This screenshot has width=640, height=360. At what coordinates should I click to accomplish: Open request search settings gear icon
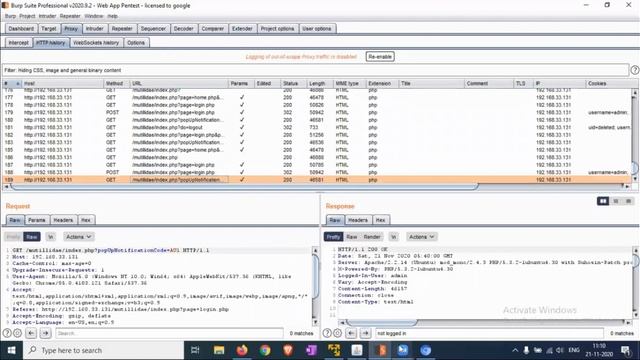point(17,333)
